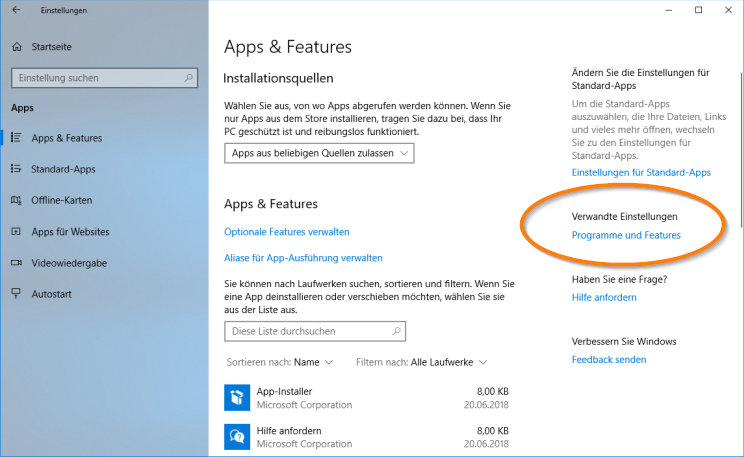Select Offline-Karten in the sidebar
This screenshot has width=744, height=457.
63,200
